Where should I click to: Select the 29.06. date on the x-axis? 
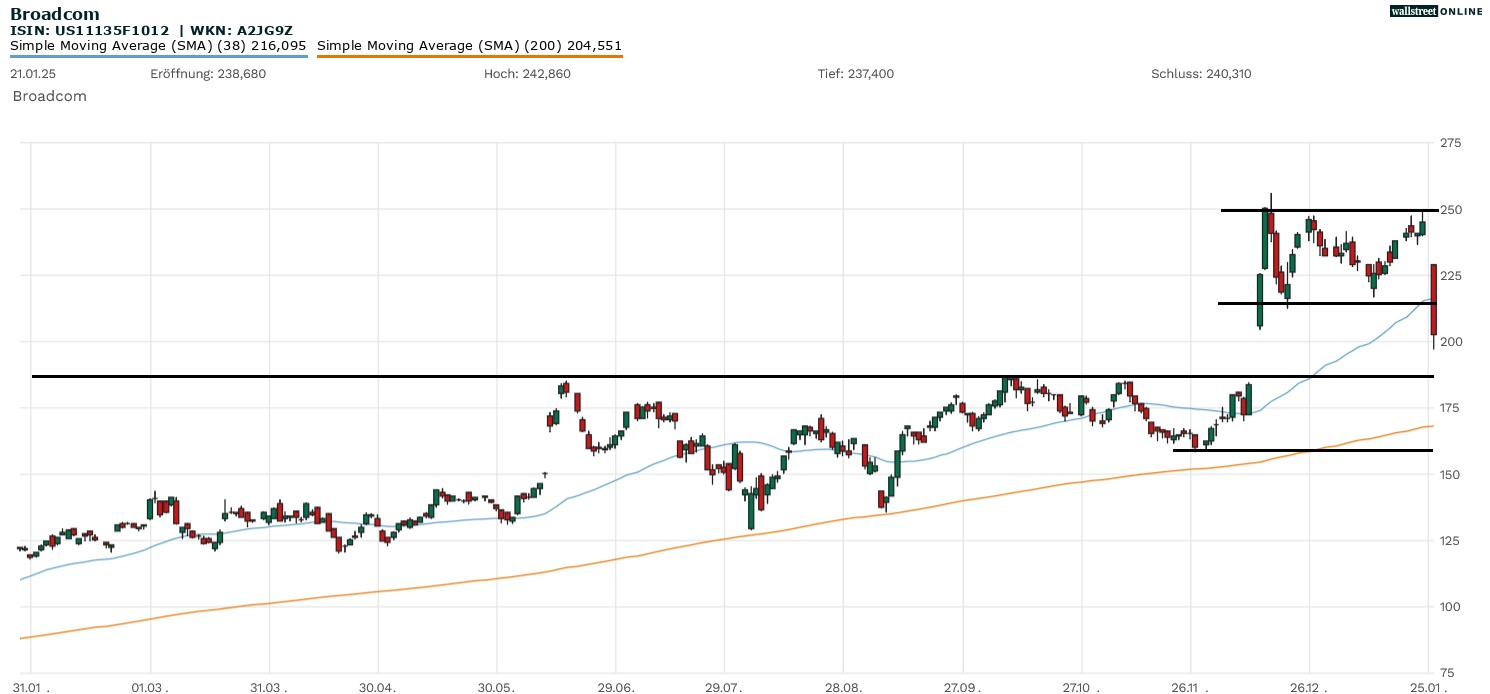click(x=616, y=687)
